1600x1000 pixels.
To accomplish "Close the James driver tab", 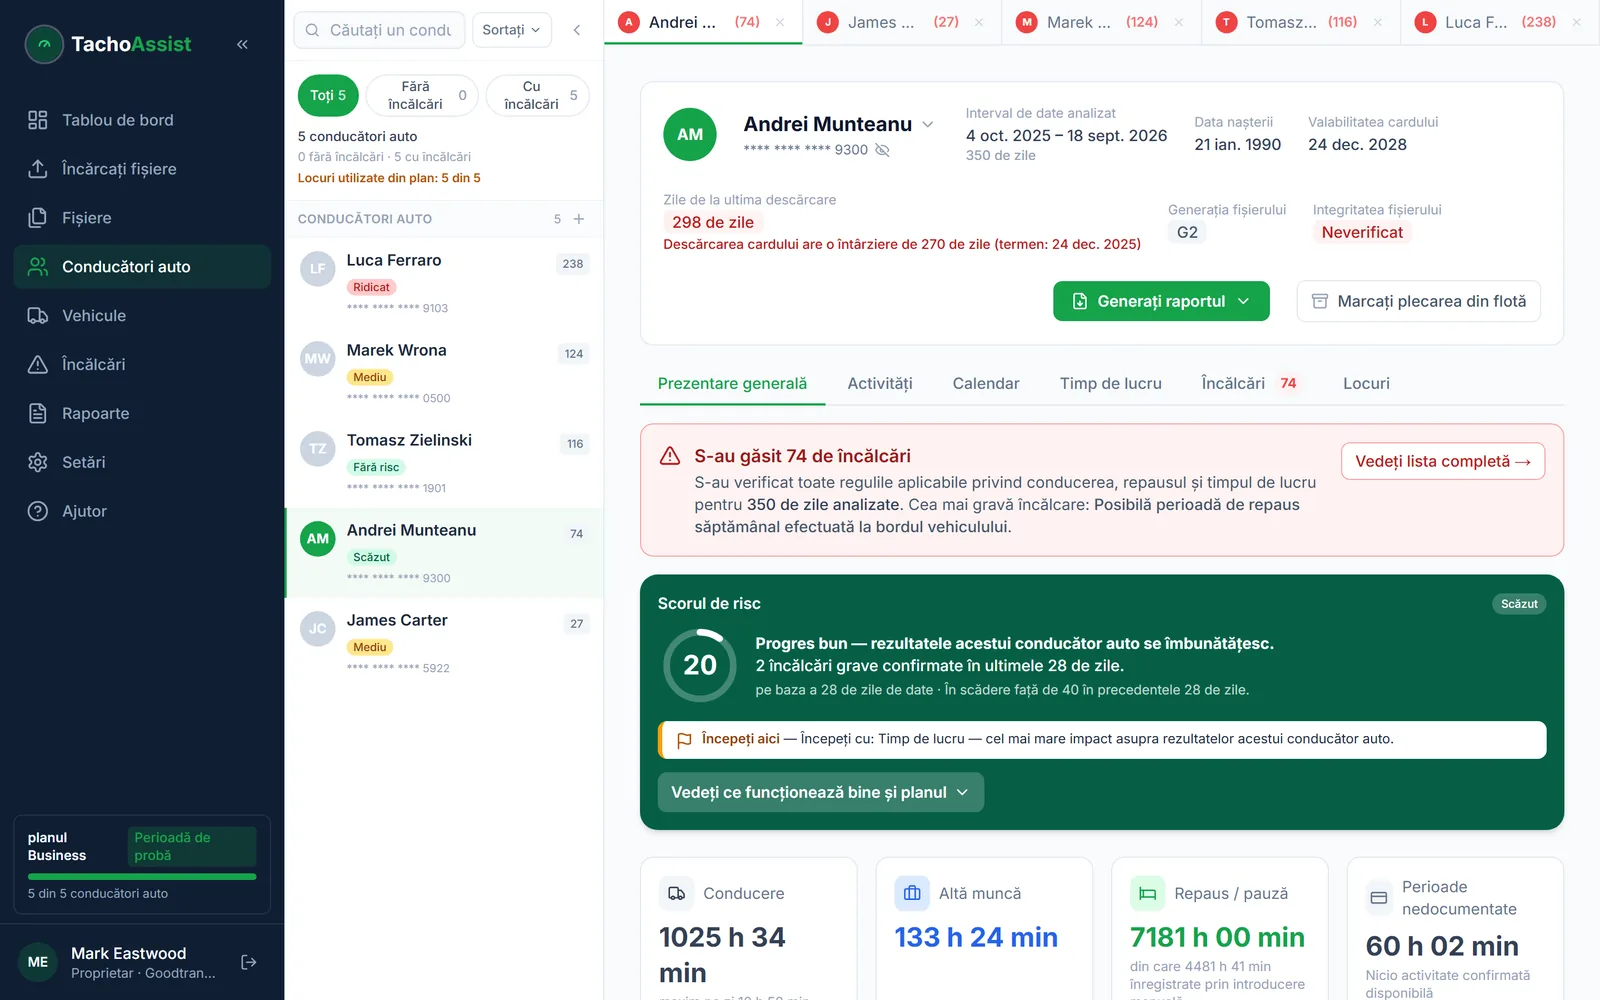I will (x=979, y=22).
